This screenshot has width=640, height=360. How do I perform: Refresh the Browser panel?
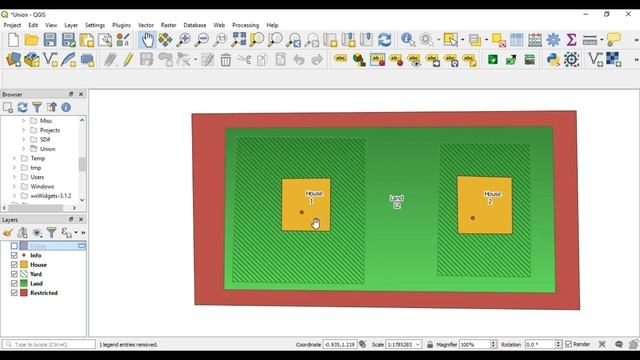[22, 107]
